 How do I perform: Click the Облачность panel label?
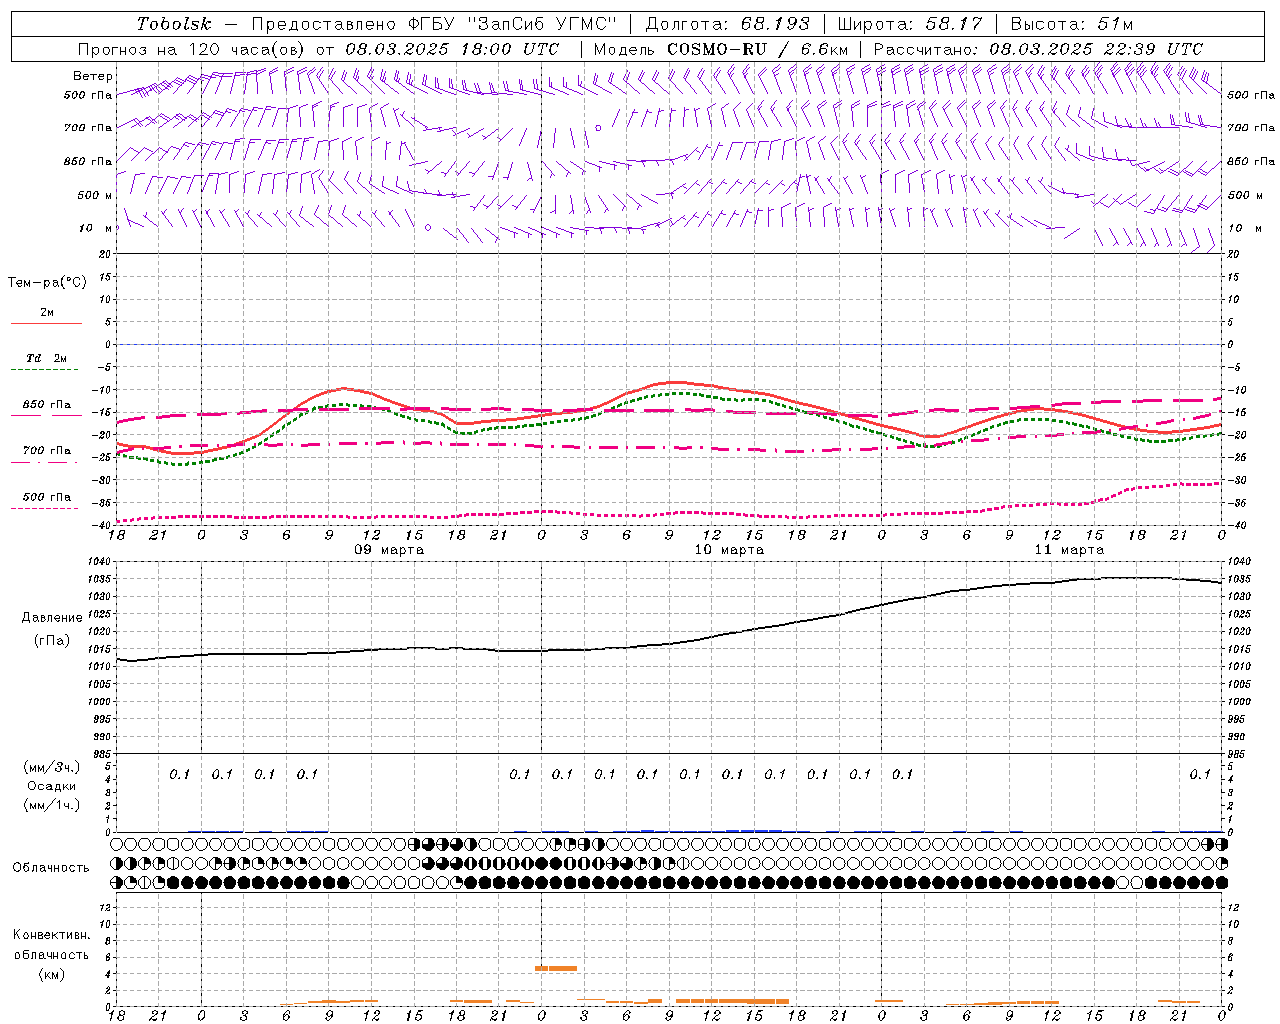pos(51,867)
